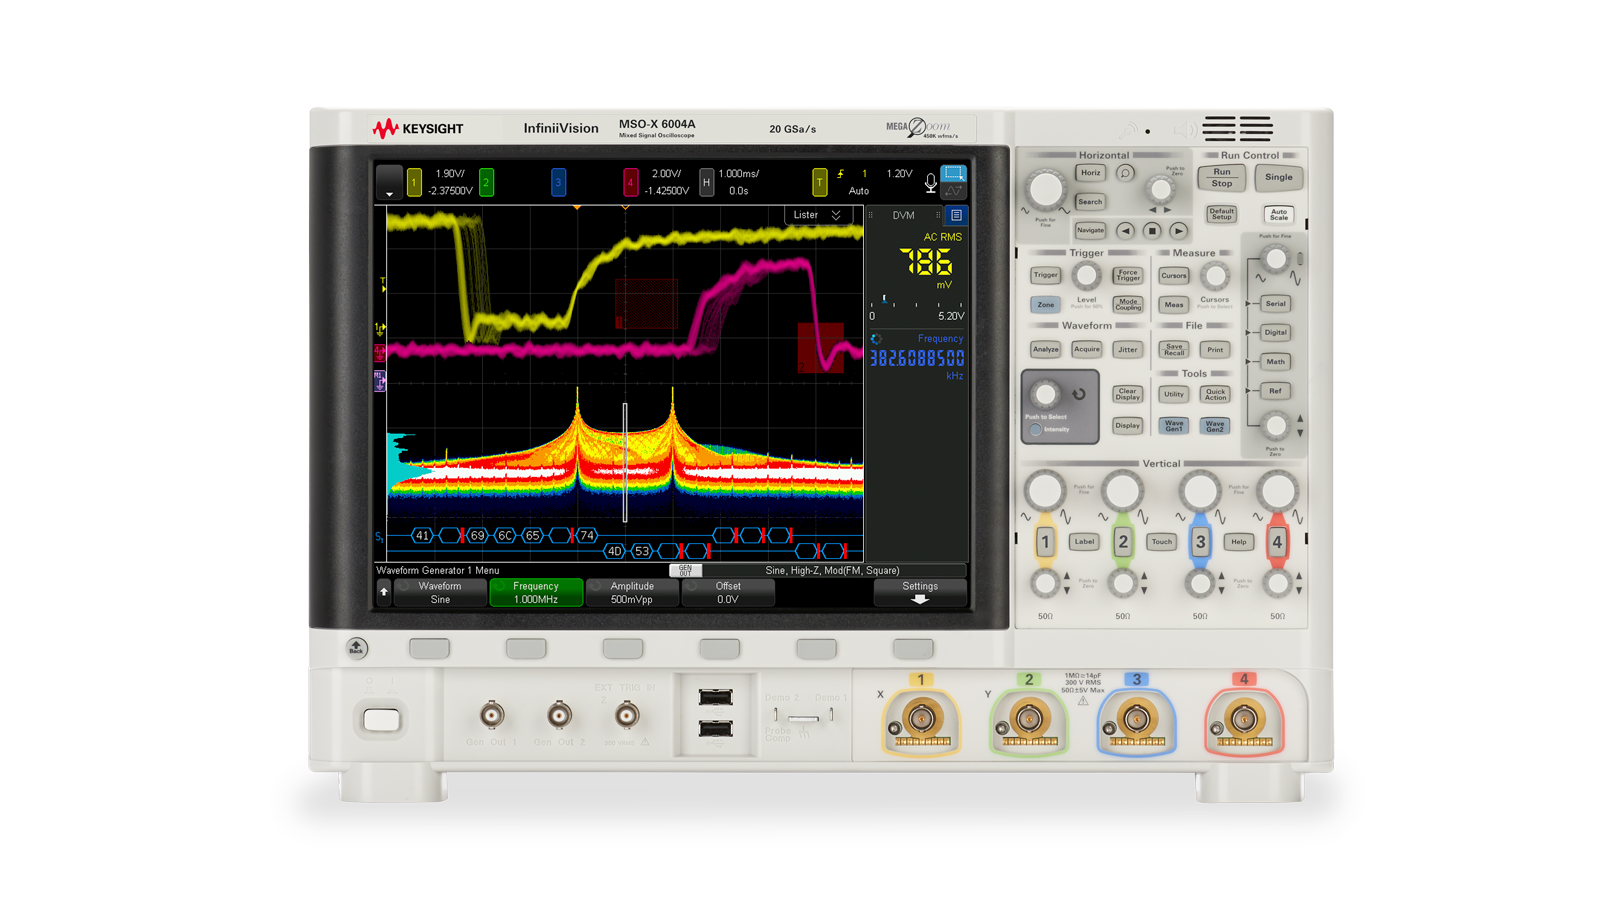1600x900 pixels.
Task: Click the Auto Scale key
Action: (x=1279, y=214)
